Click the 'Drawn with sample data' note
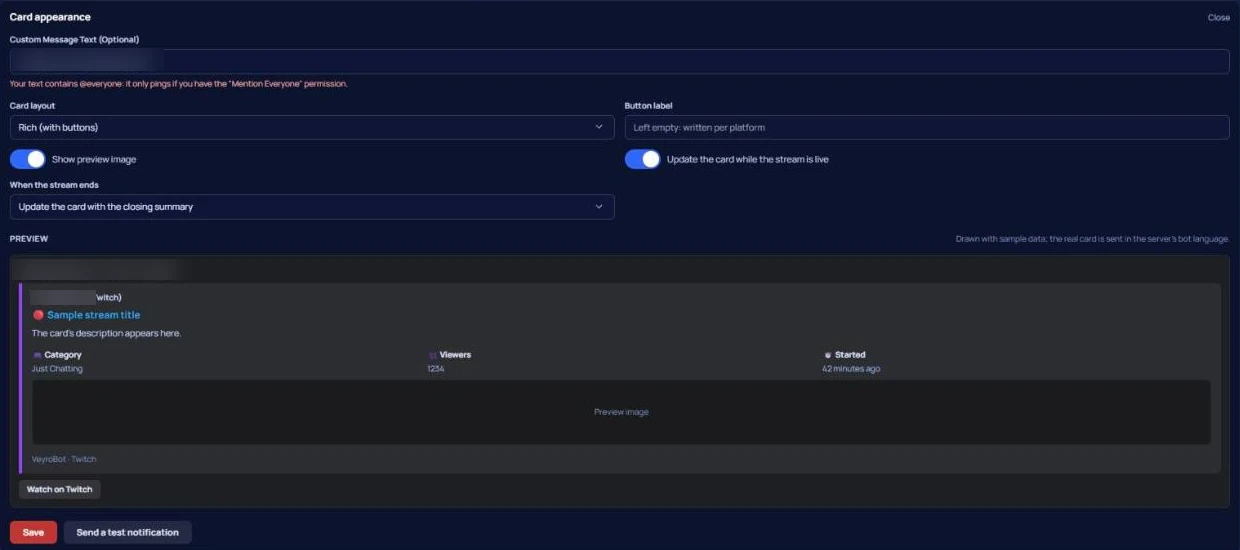Image resolution: width=1240 pixels, height=550 pixels. click(1092, 239)
